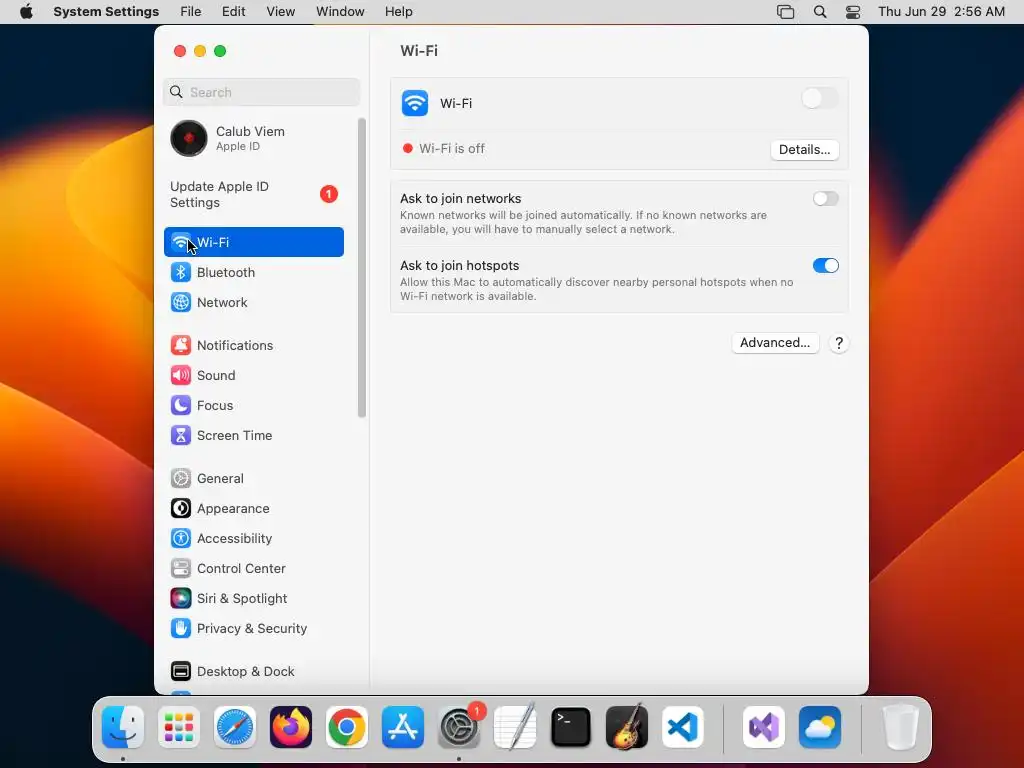Screen dimensions: 1024x768
Task: Launch Terminal from the Dock
Action: point(571,727)
